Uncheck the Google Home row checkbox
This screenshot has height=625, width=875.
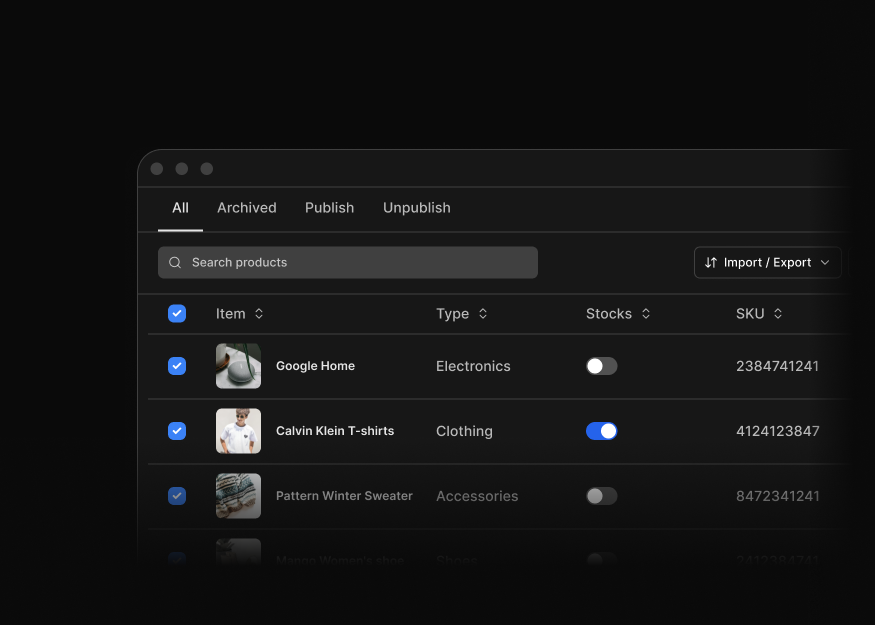177,366
